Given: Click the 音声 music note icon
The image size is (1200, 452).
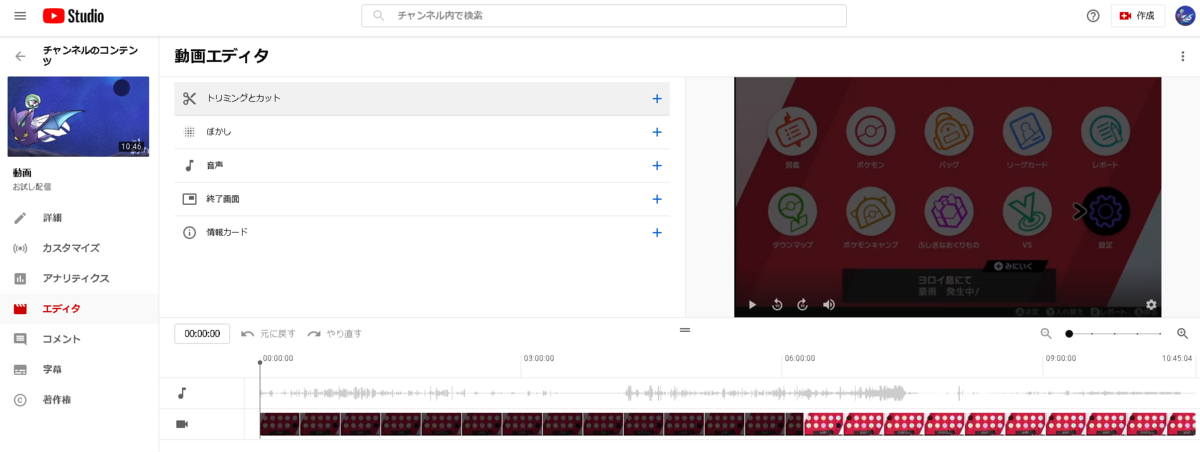Looking at the screenshot, I should click(190, 165).
